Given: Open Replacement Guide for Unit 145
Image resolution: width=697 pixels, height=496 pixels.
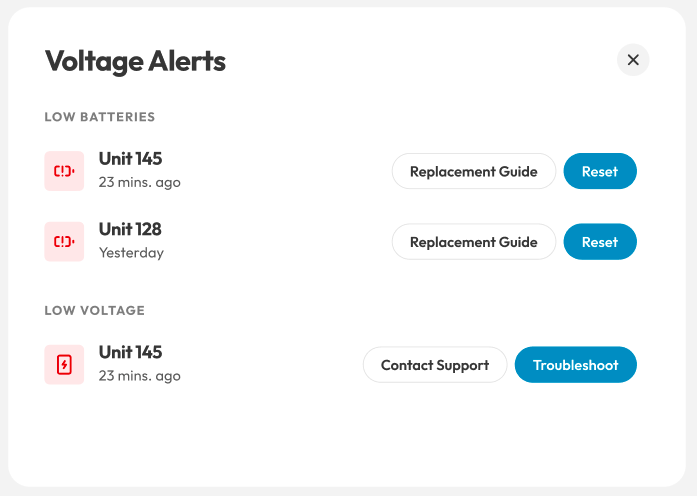Looking at the screenshot, I should point(474,171).
